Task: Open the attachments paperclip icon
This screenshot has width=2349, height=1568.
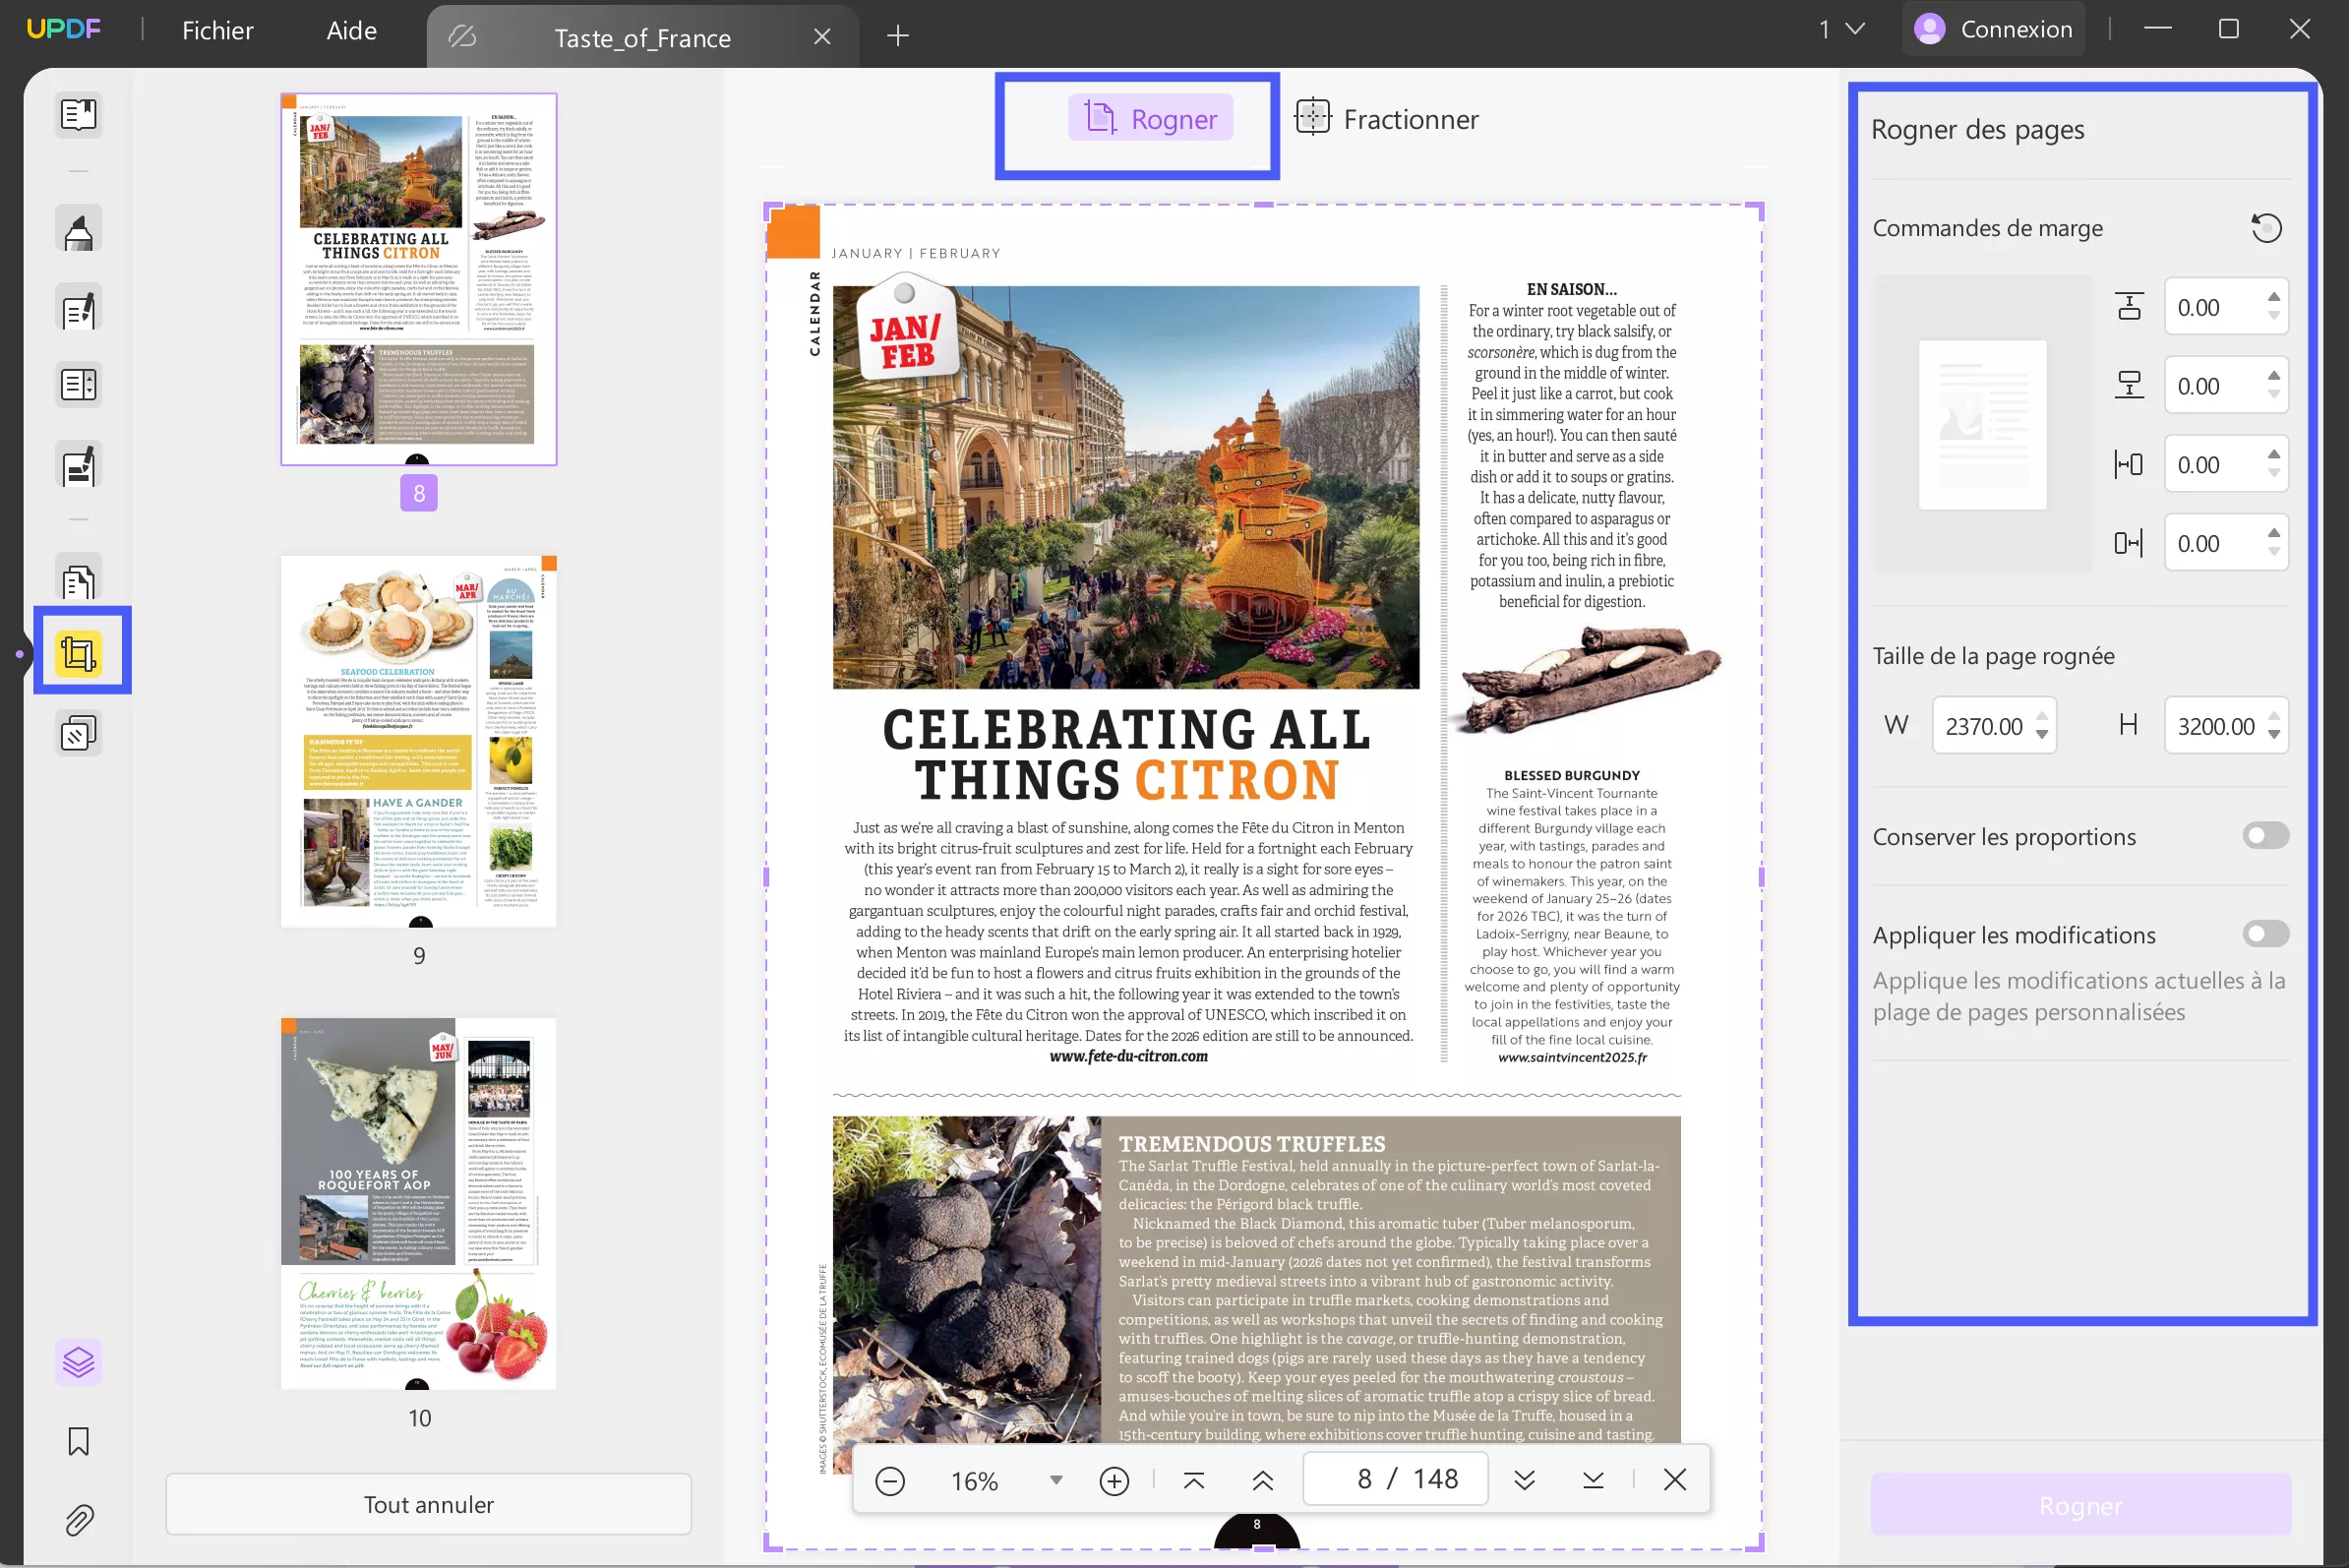Action: (x=78, y=1520)
